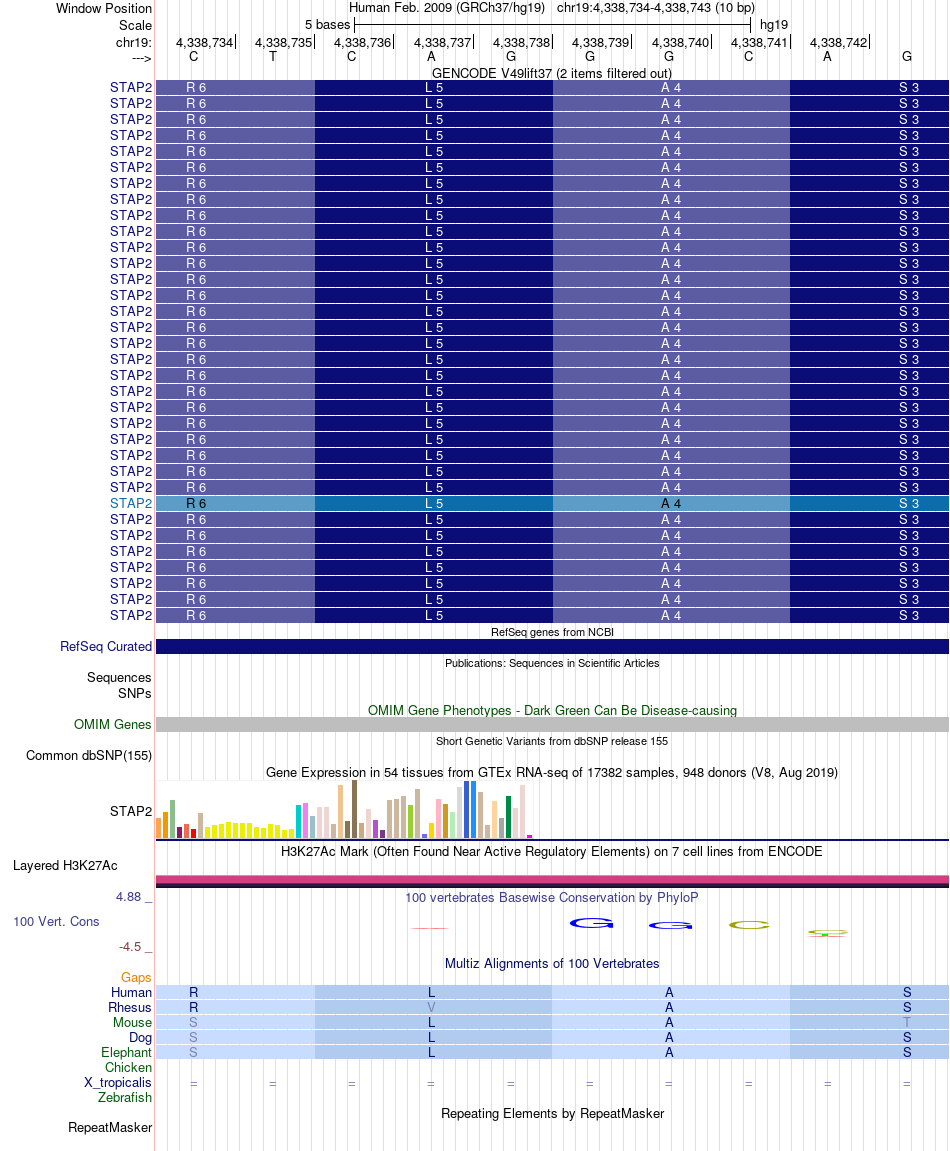Image resolution: width=950 pixels, height=1151 pixels.
Task: Open Multiz Alignments of 100 Vertebrates title
Action: (552, 964)
